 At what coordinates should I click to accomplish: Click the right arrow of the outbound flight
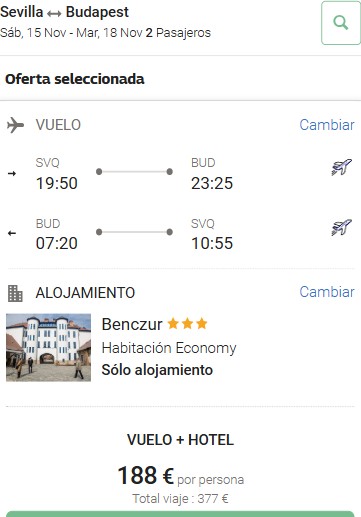click(x=12, y=173)
